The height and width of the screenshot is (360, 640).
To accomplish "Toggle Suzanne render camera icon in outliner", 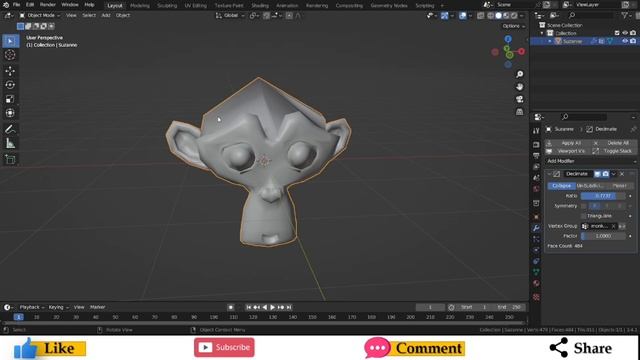I will point(633,41).
